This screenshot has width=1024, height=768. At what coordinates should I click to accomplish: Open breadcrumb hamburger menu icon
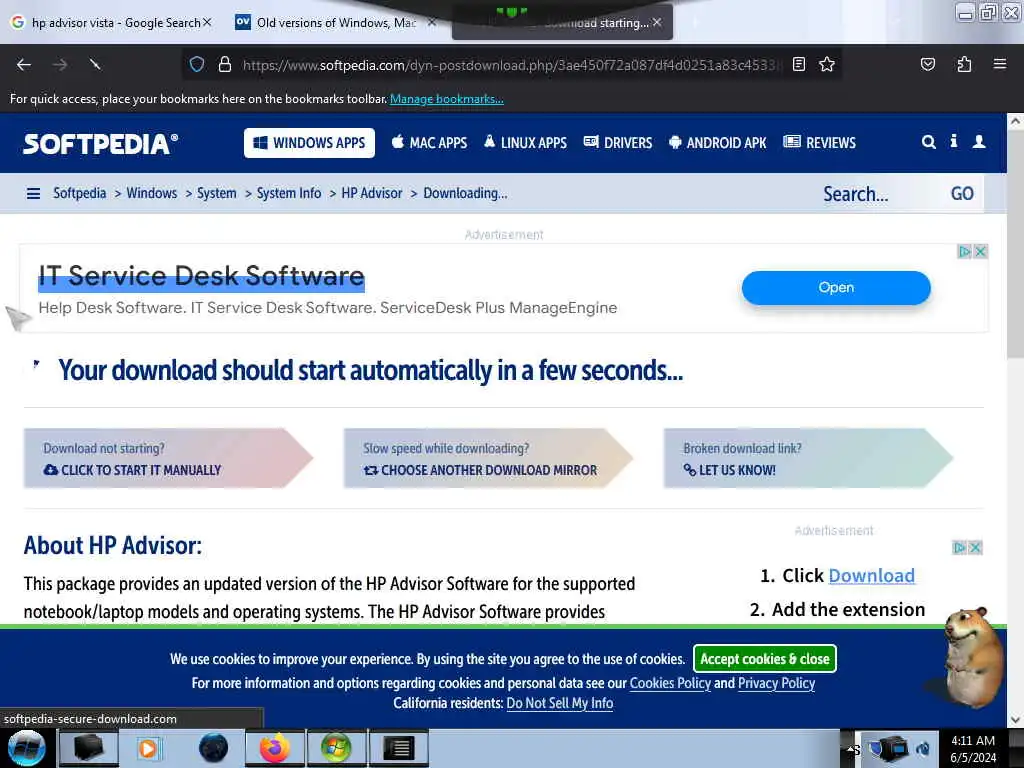pos(33,193)
